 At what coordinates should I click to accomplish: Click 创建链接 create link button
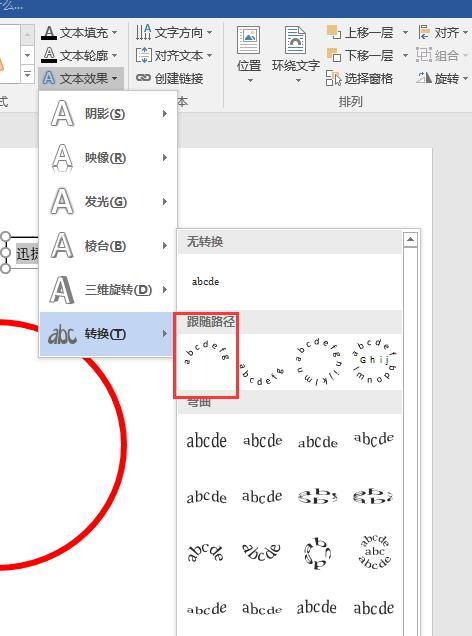tap(169, 78)
